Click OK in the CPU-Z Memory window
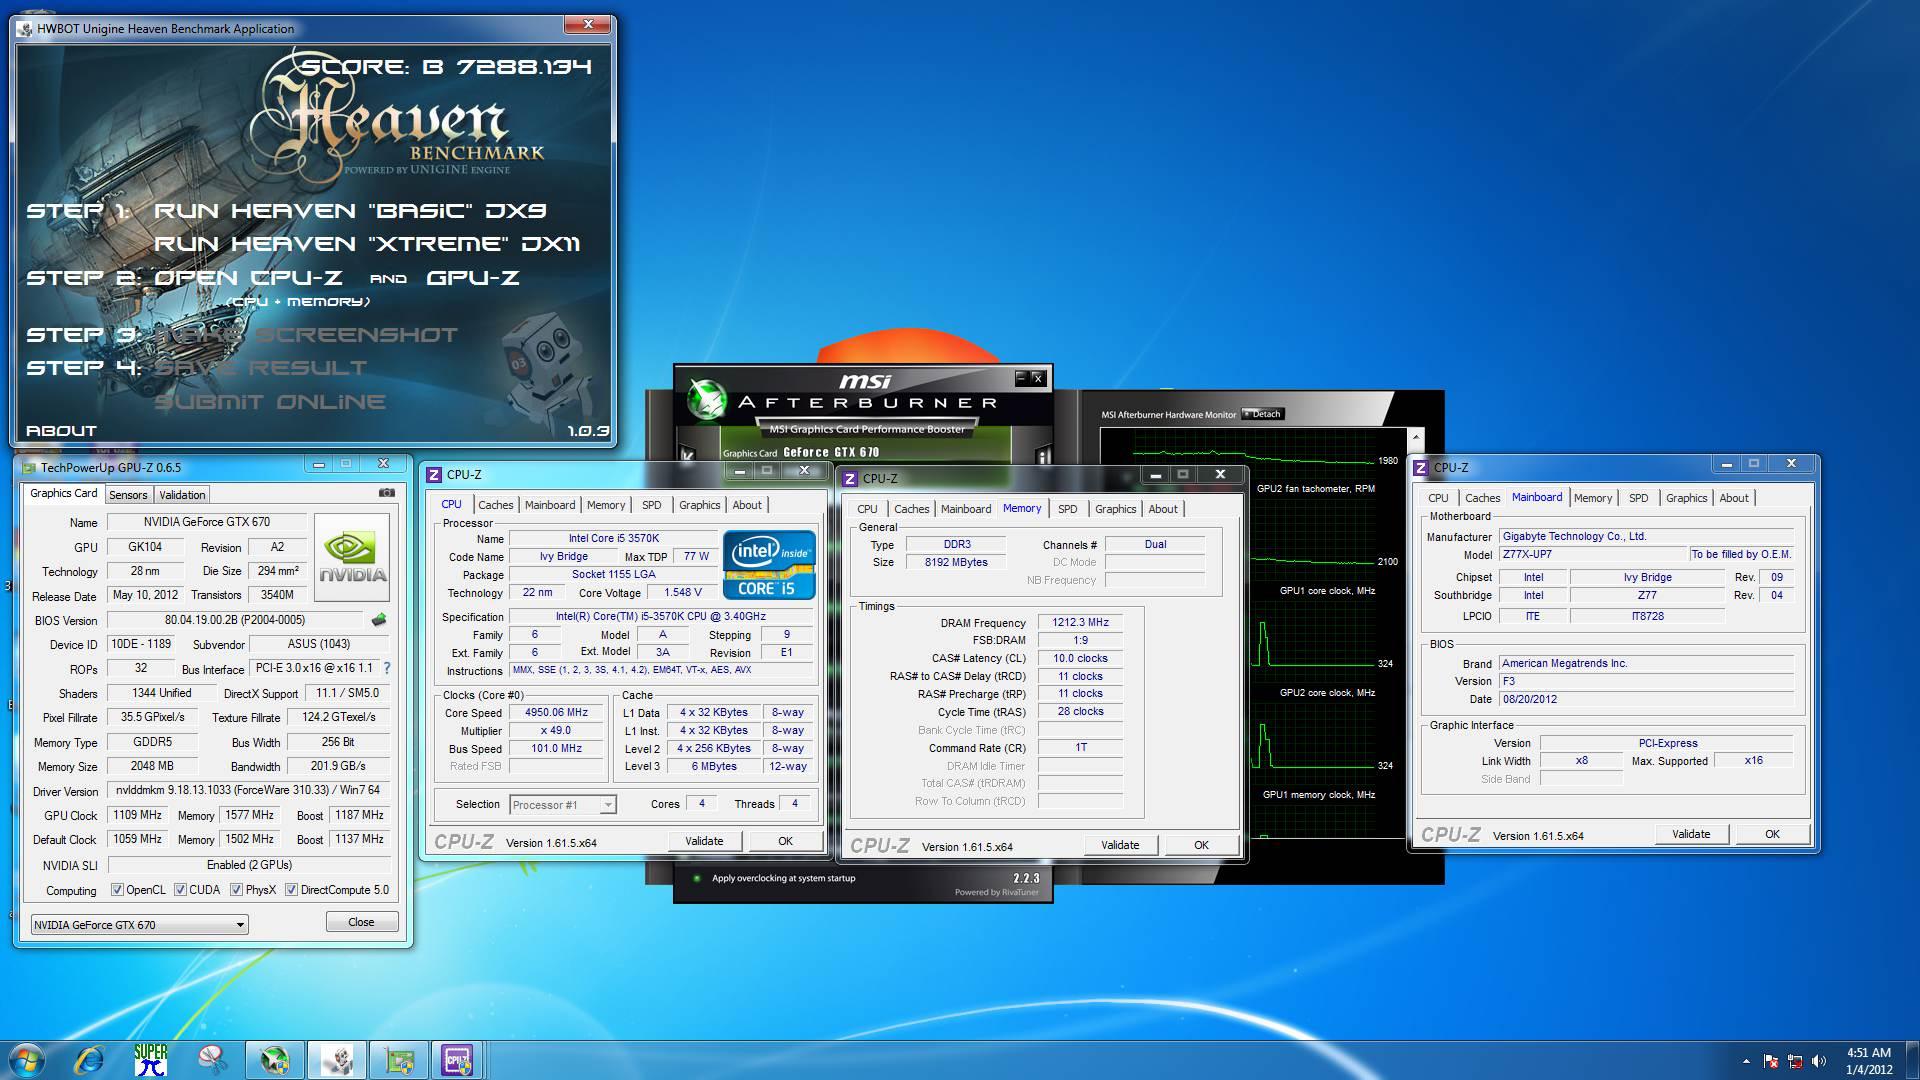Image resolution: width=1920 pixels, height=1080 pixels. pos(1201,845)
